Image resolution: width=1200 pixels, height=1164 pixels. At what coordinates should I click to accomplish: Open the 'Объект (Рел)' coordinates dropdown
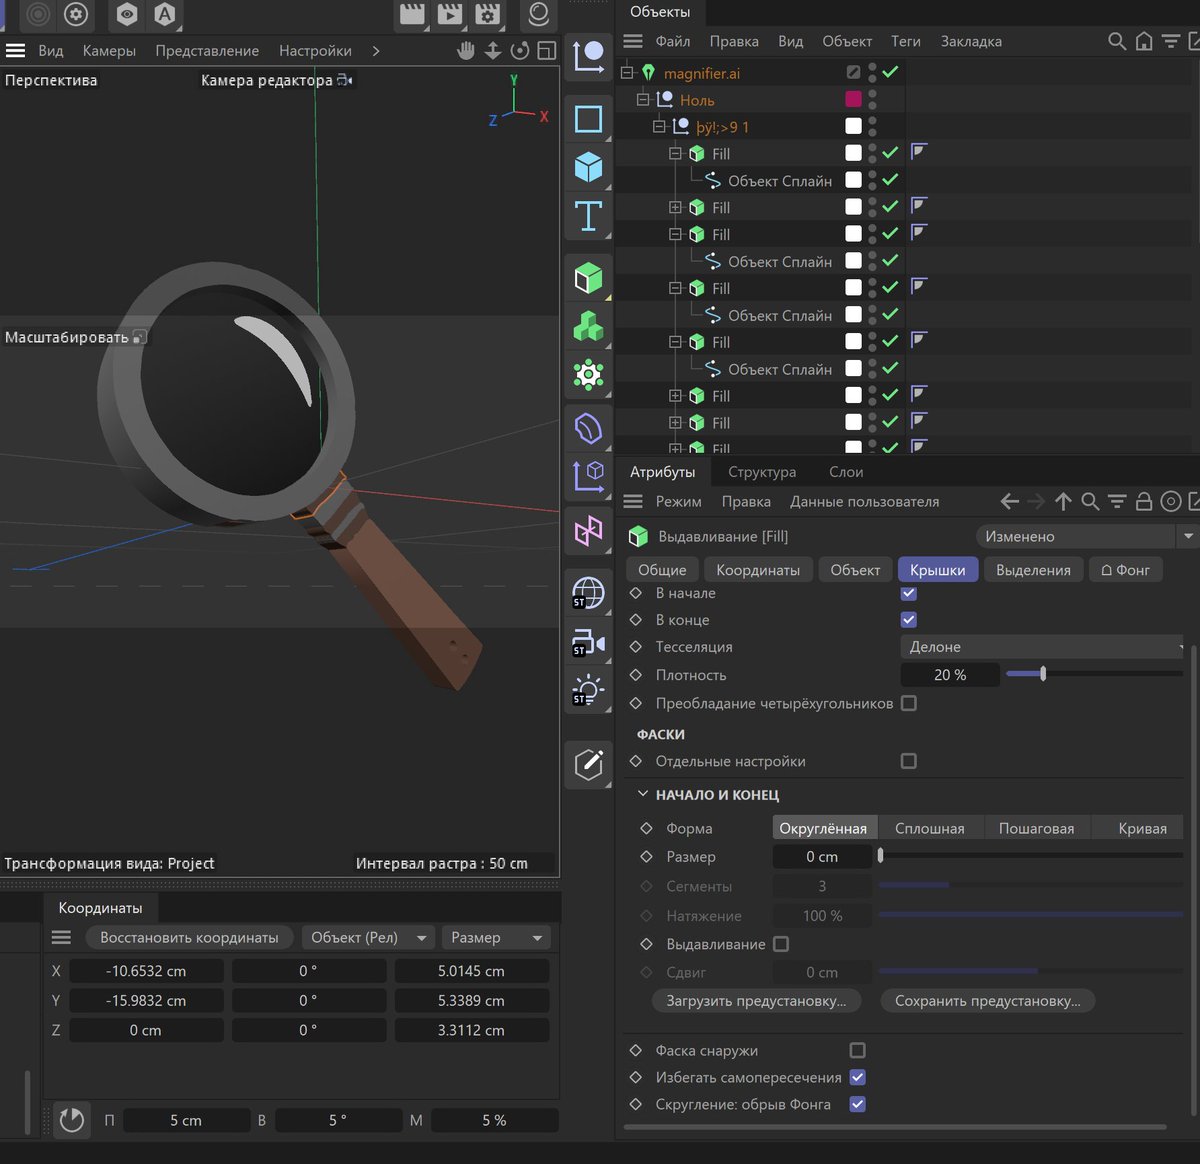click(x=369, y=937)
